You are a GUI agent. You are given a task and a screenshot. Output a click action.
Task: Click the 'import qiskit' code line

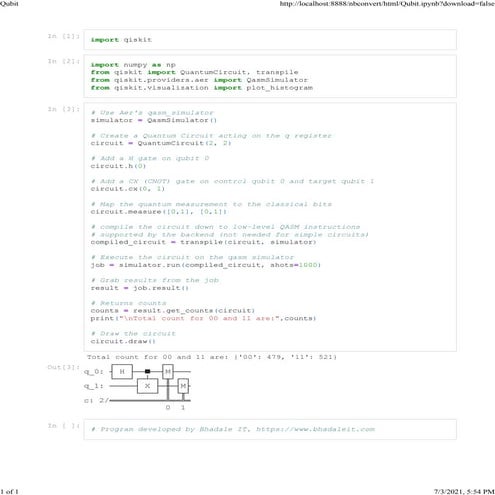coord(121,40)
